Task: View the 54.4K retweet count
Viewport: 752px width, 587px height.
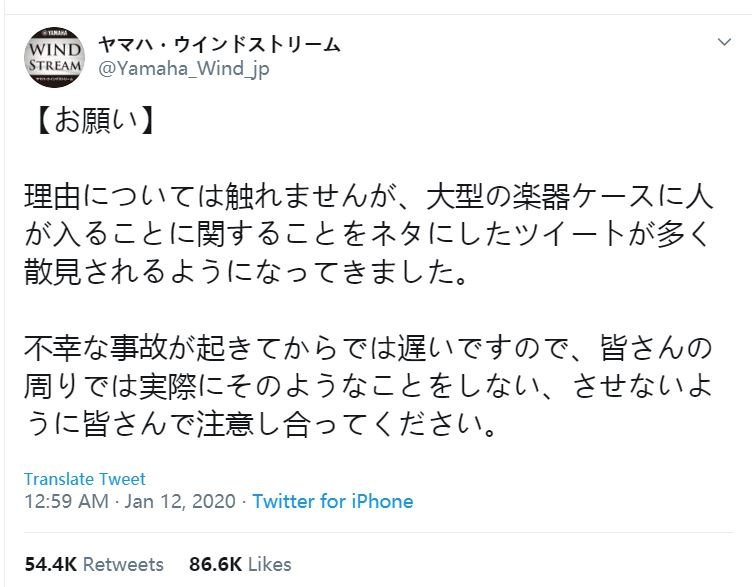Action: [x=49, y=564]
